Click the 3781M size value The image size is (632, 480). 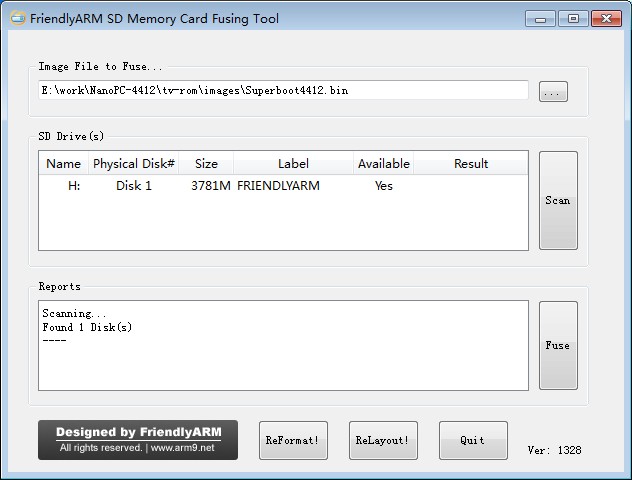(x=210, y=185)
